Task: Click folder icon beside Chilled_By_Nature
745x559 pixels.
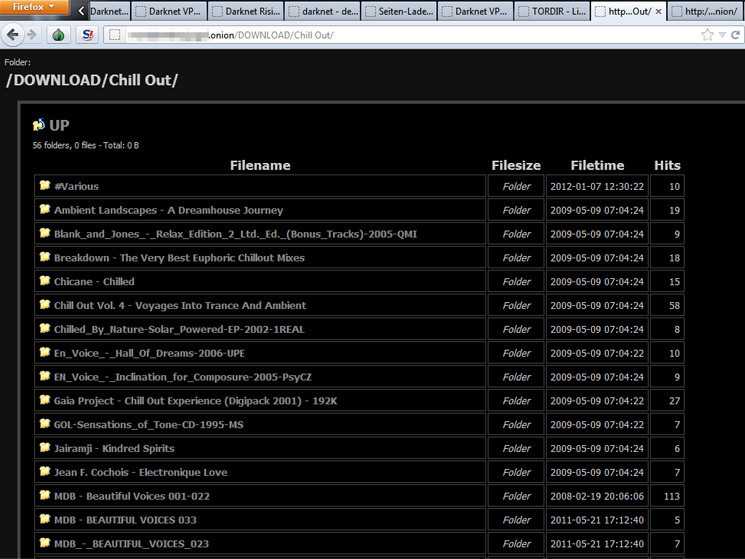Action: (x=45, y=328)
